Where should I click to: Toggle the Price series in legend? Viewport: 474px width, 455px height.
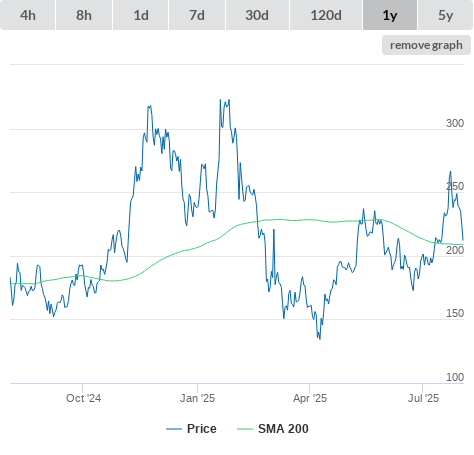(202, 429)
